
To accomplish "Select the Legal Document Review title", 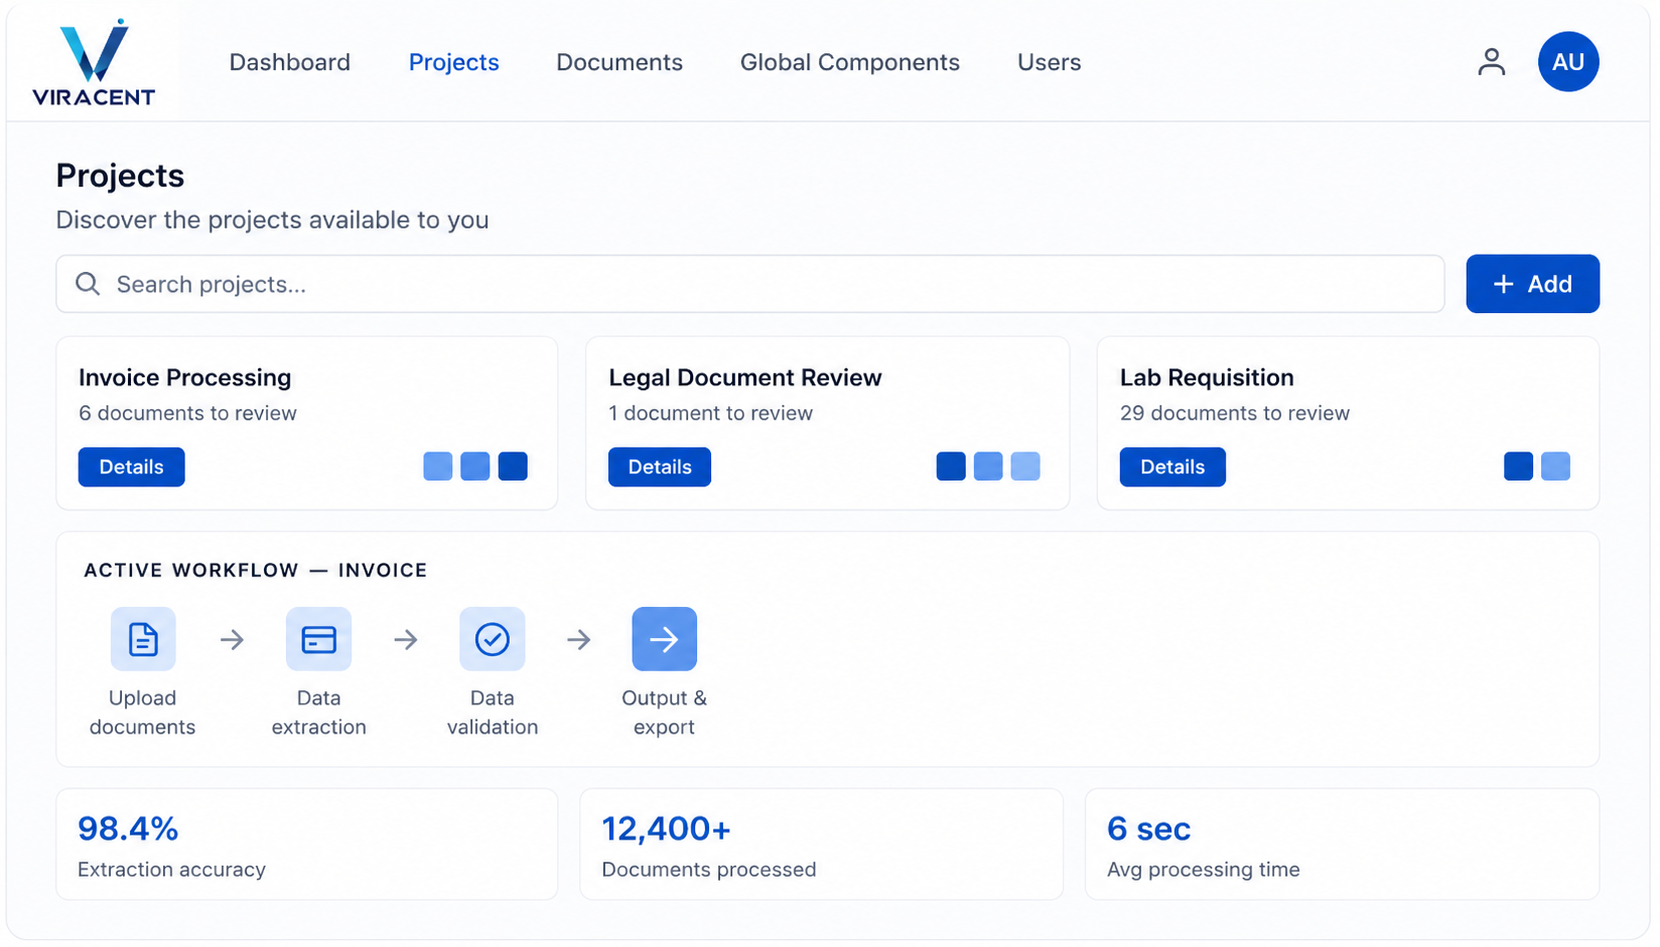I will [745, 377].
